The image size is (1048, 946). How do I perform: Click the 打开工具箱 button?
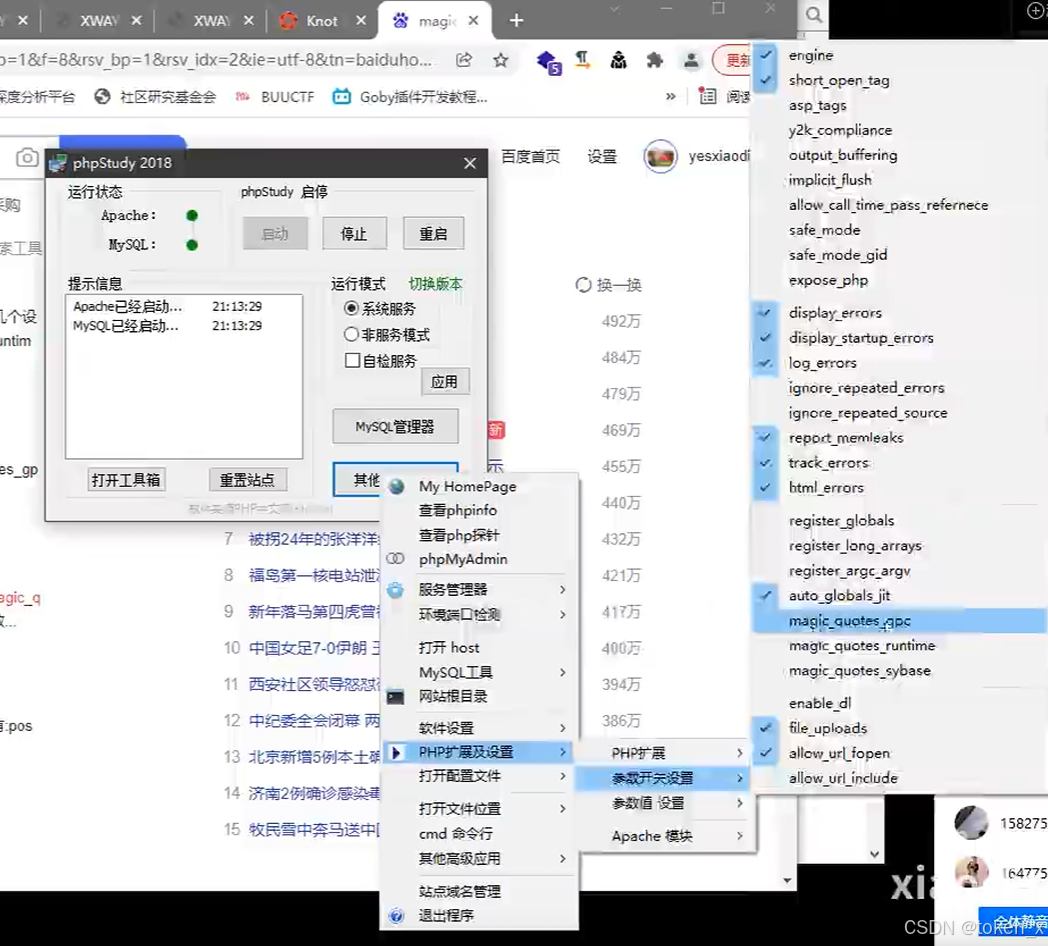pos(126,479)
